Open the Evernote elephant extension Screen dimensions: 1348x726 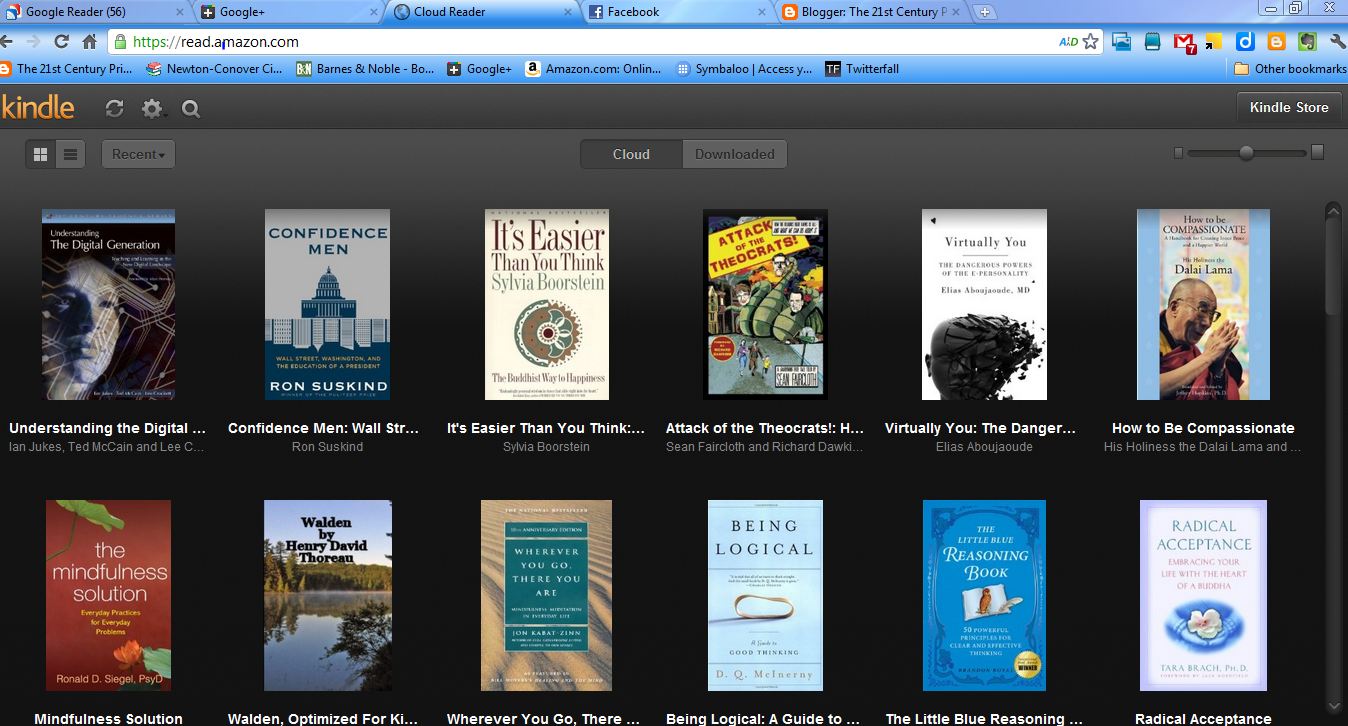click(1306, 42)
